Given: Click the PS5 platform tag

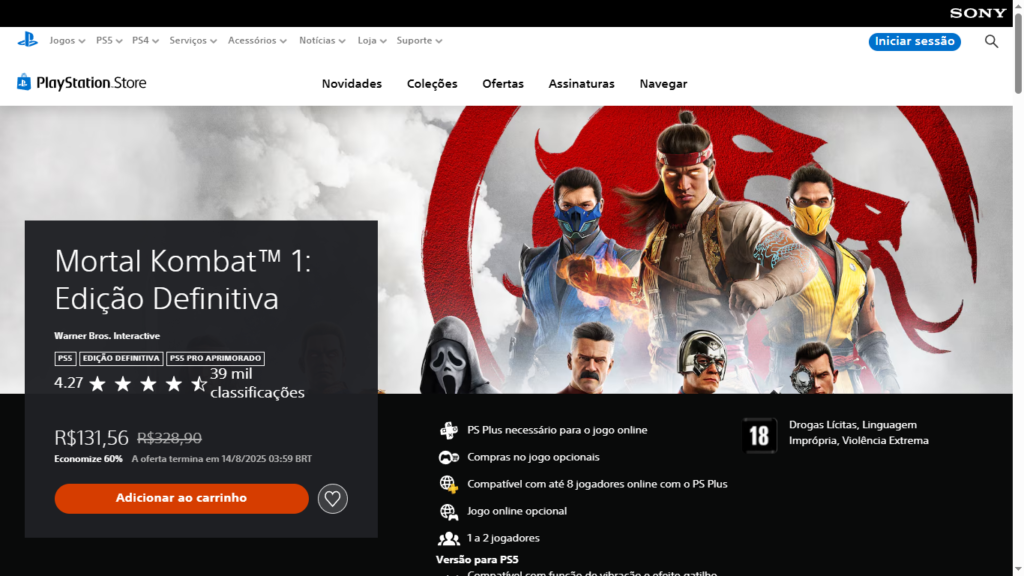Looking at the screenshot, I should (65, 359).
